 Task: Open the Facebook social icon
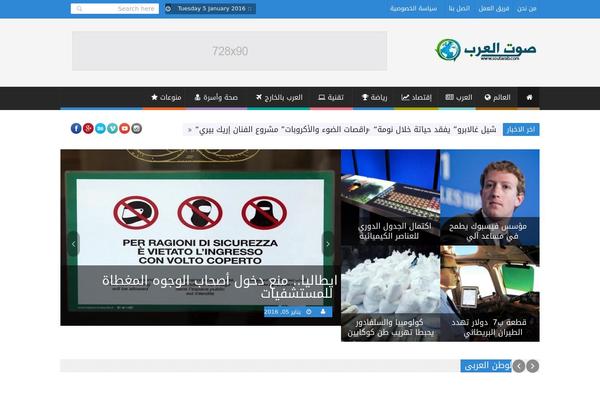pos(76,128)
